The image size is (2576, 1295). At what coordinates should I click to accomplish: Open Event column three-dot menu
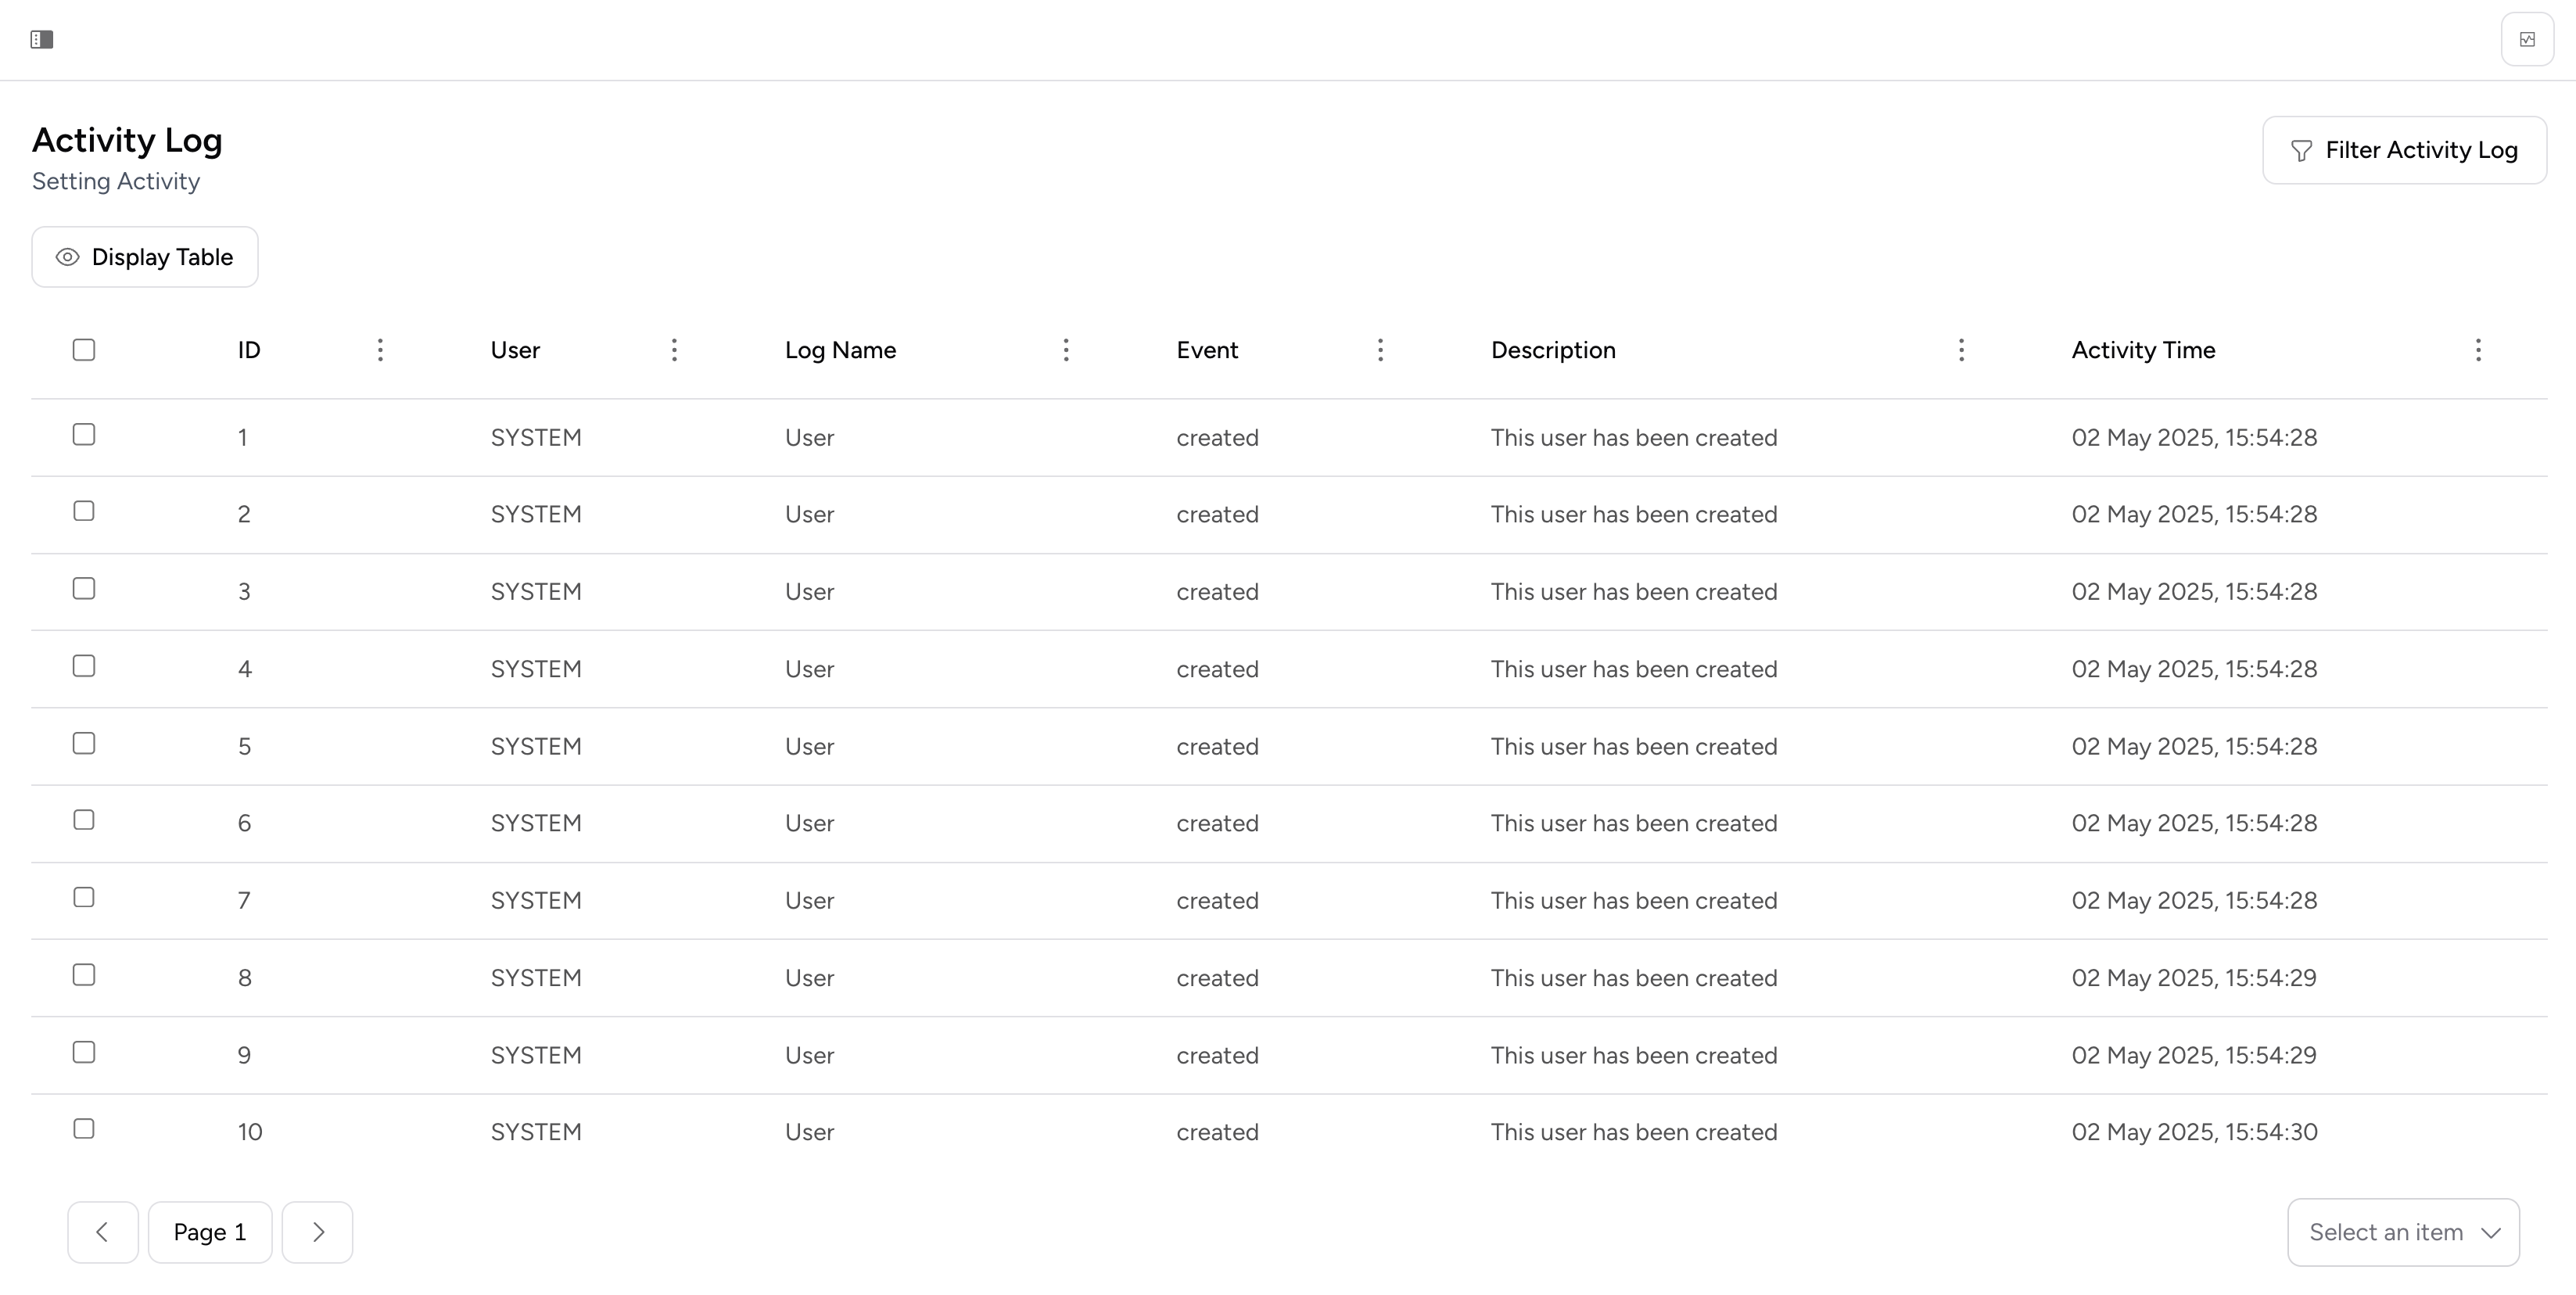tap(1380, 350)
